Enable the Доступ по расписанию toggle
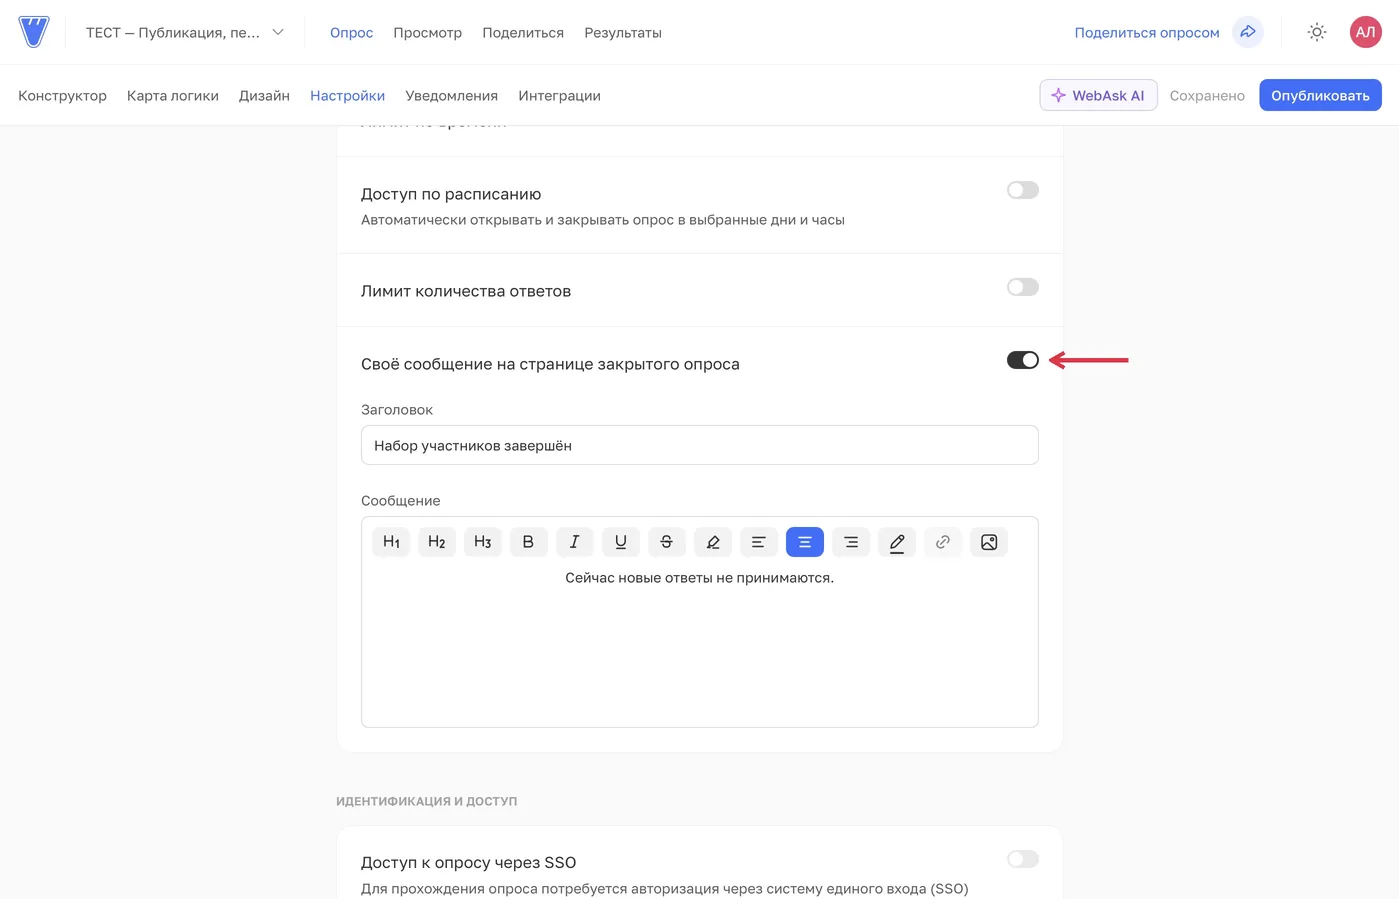Viewport: 1399px width, 899px height. pos(1023,190)
